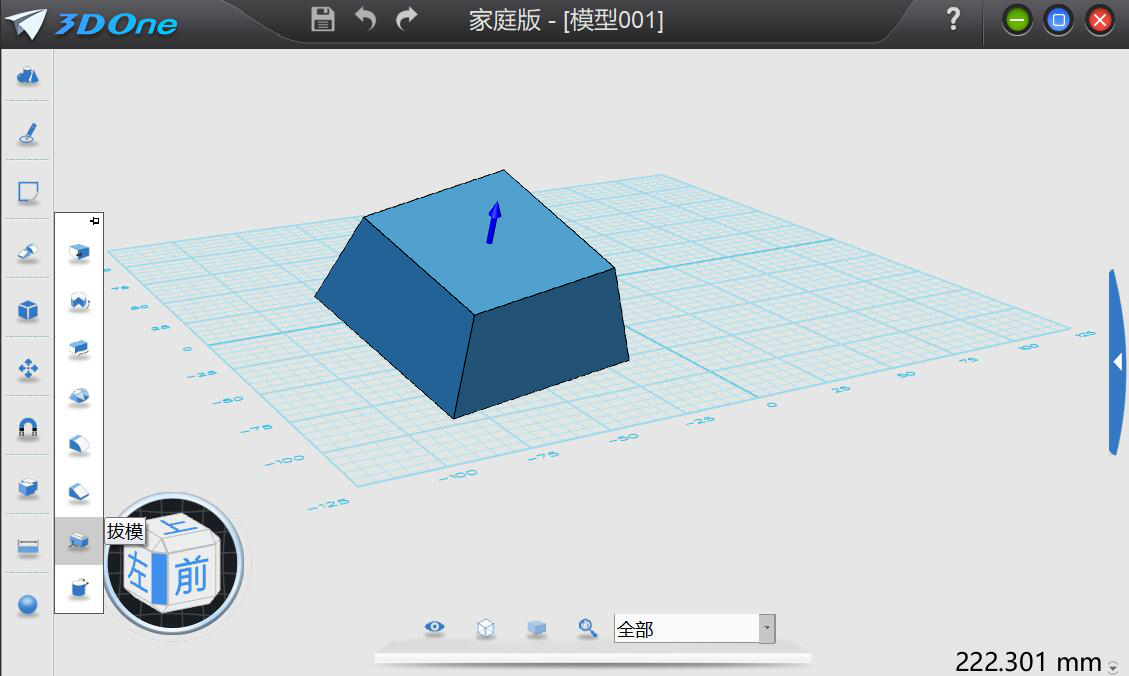Click the magnifier inspect icon near the filter
This screenshot has width=1129, height=676.
588,627
